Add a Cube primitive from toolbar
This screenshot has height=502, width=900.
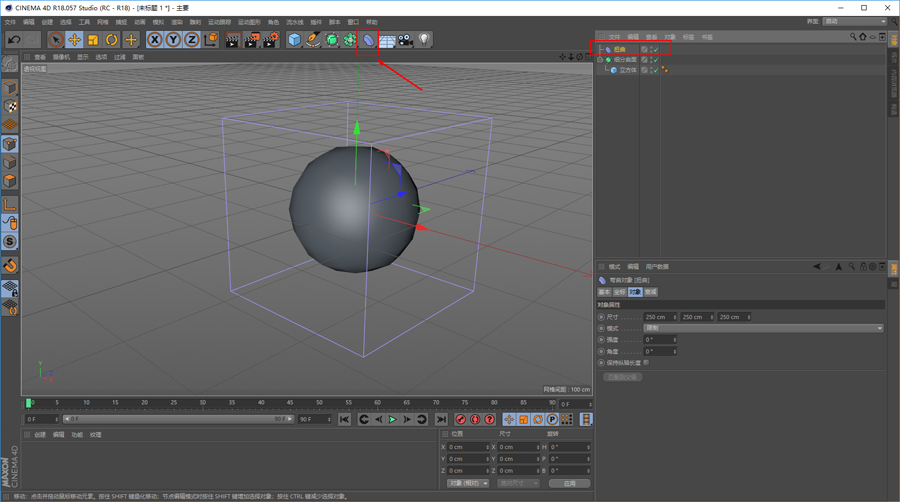point(294,40)
